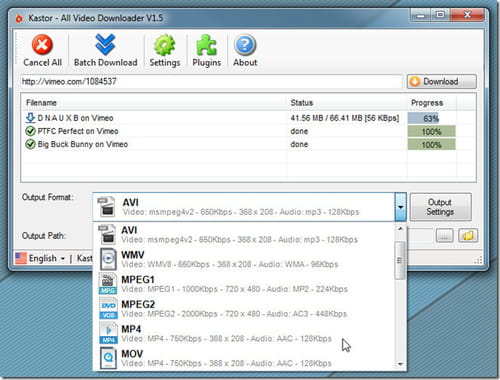Open Batch Download from the toolbar
This screenshot has height=380, width=500.
[x=105, y=51]
